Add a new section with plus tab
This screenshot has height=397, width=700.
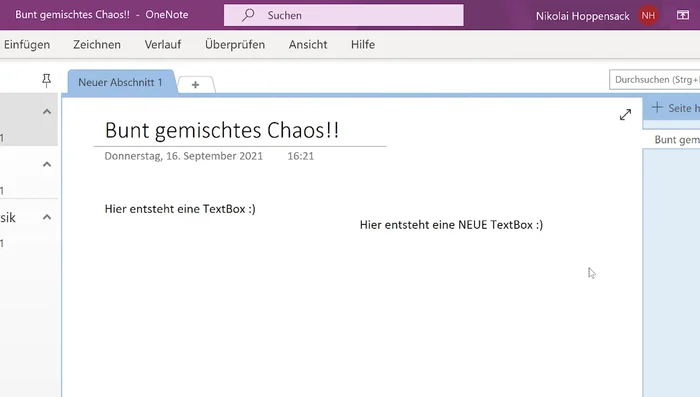[x=196, y=84]
